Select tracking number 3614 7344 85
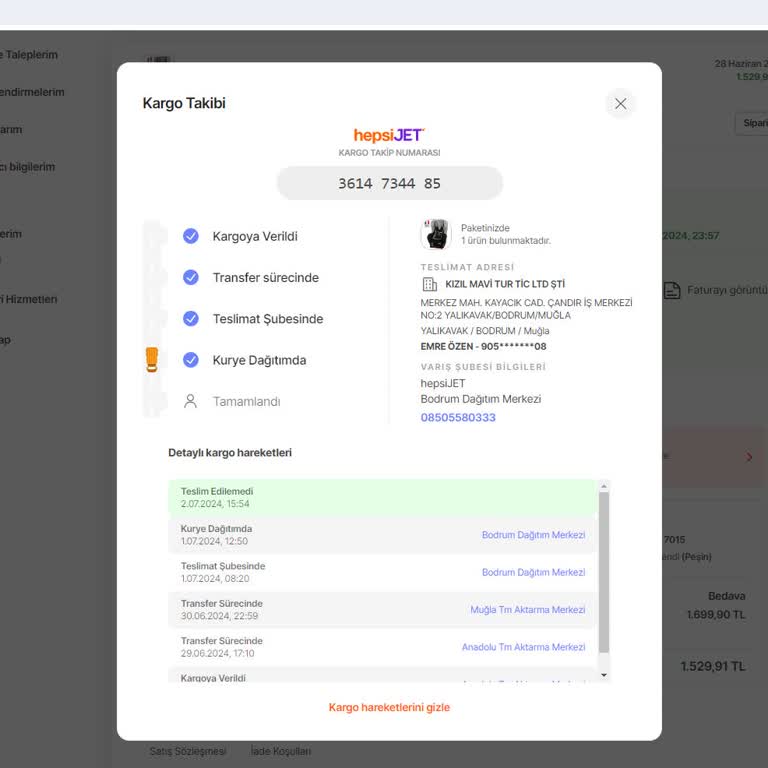Image resolution: width=768 pixels, height=768 pixels. point(389,183)
